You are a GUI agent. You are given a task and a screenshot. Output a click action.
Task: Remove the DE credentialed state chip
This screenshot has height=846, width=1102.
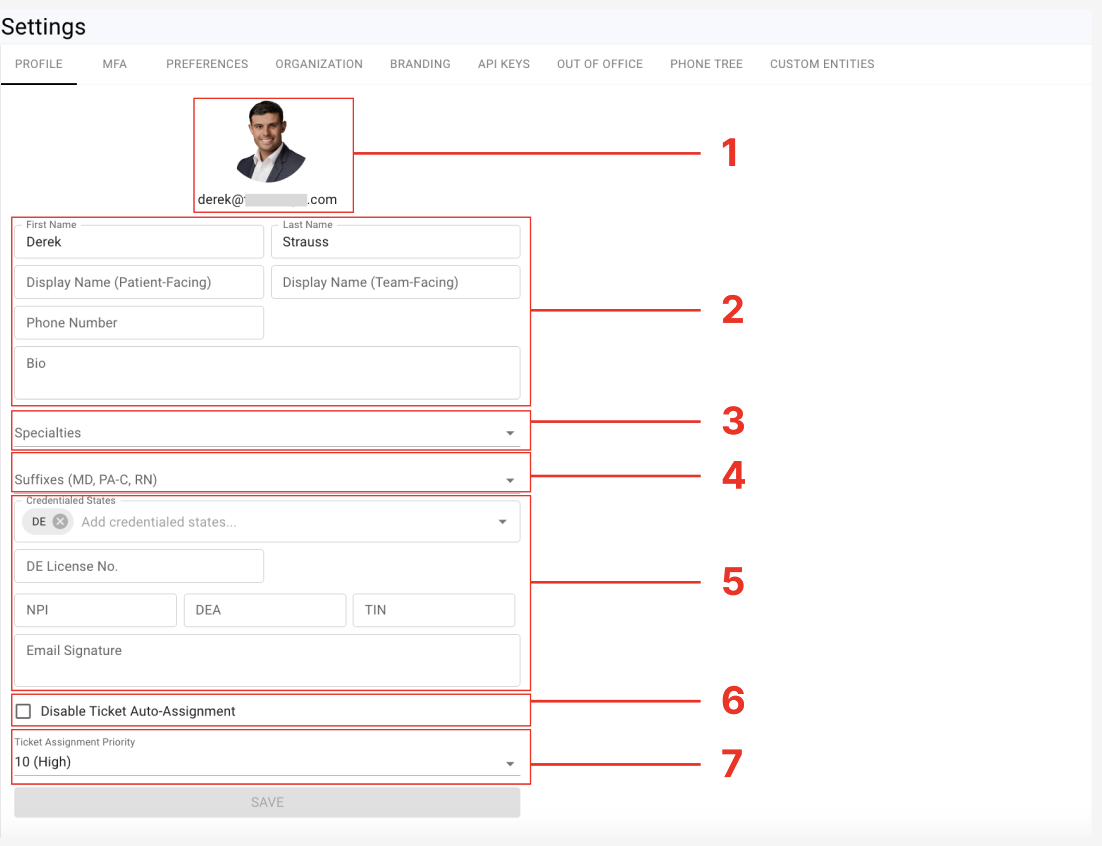(61, 522)
